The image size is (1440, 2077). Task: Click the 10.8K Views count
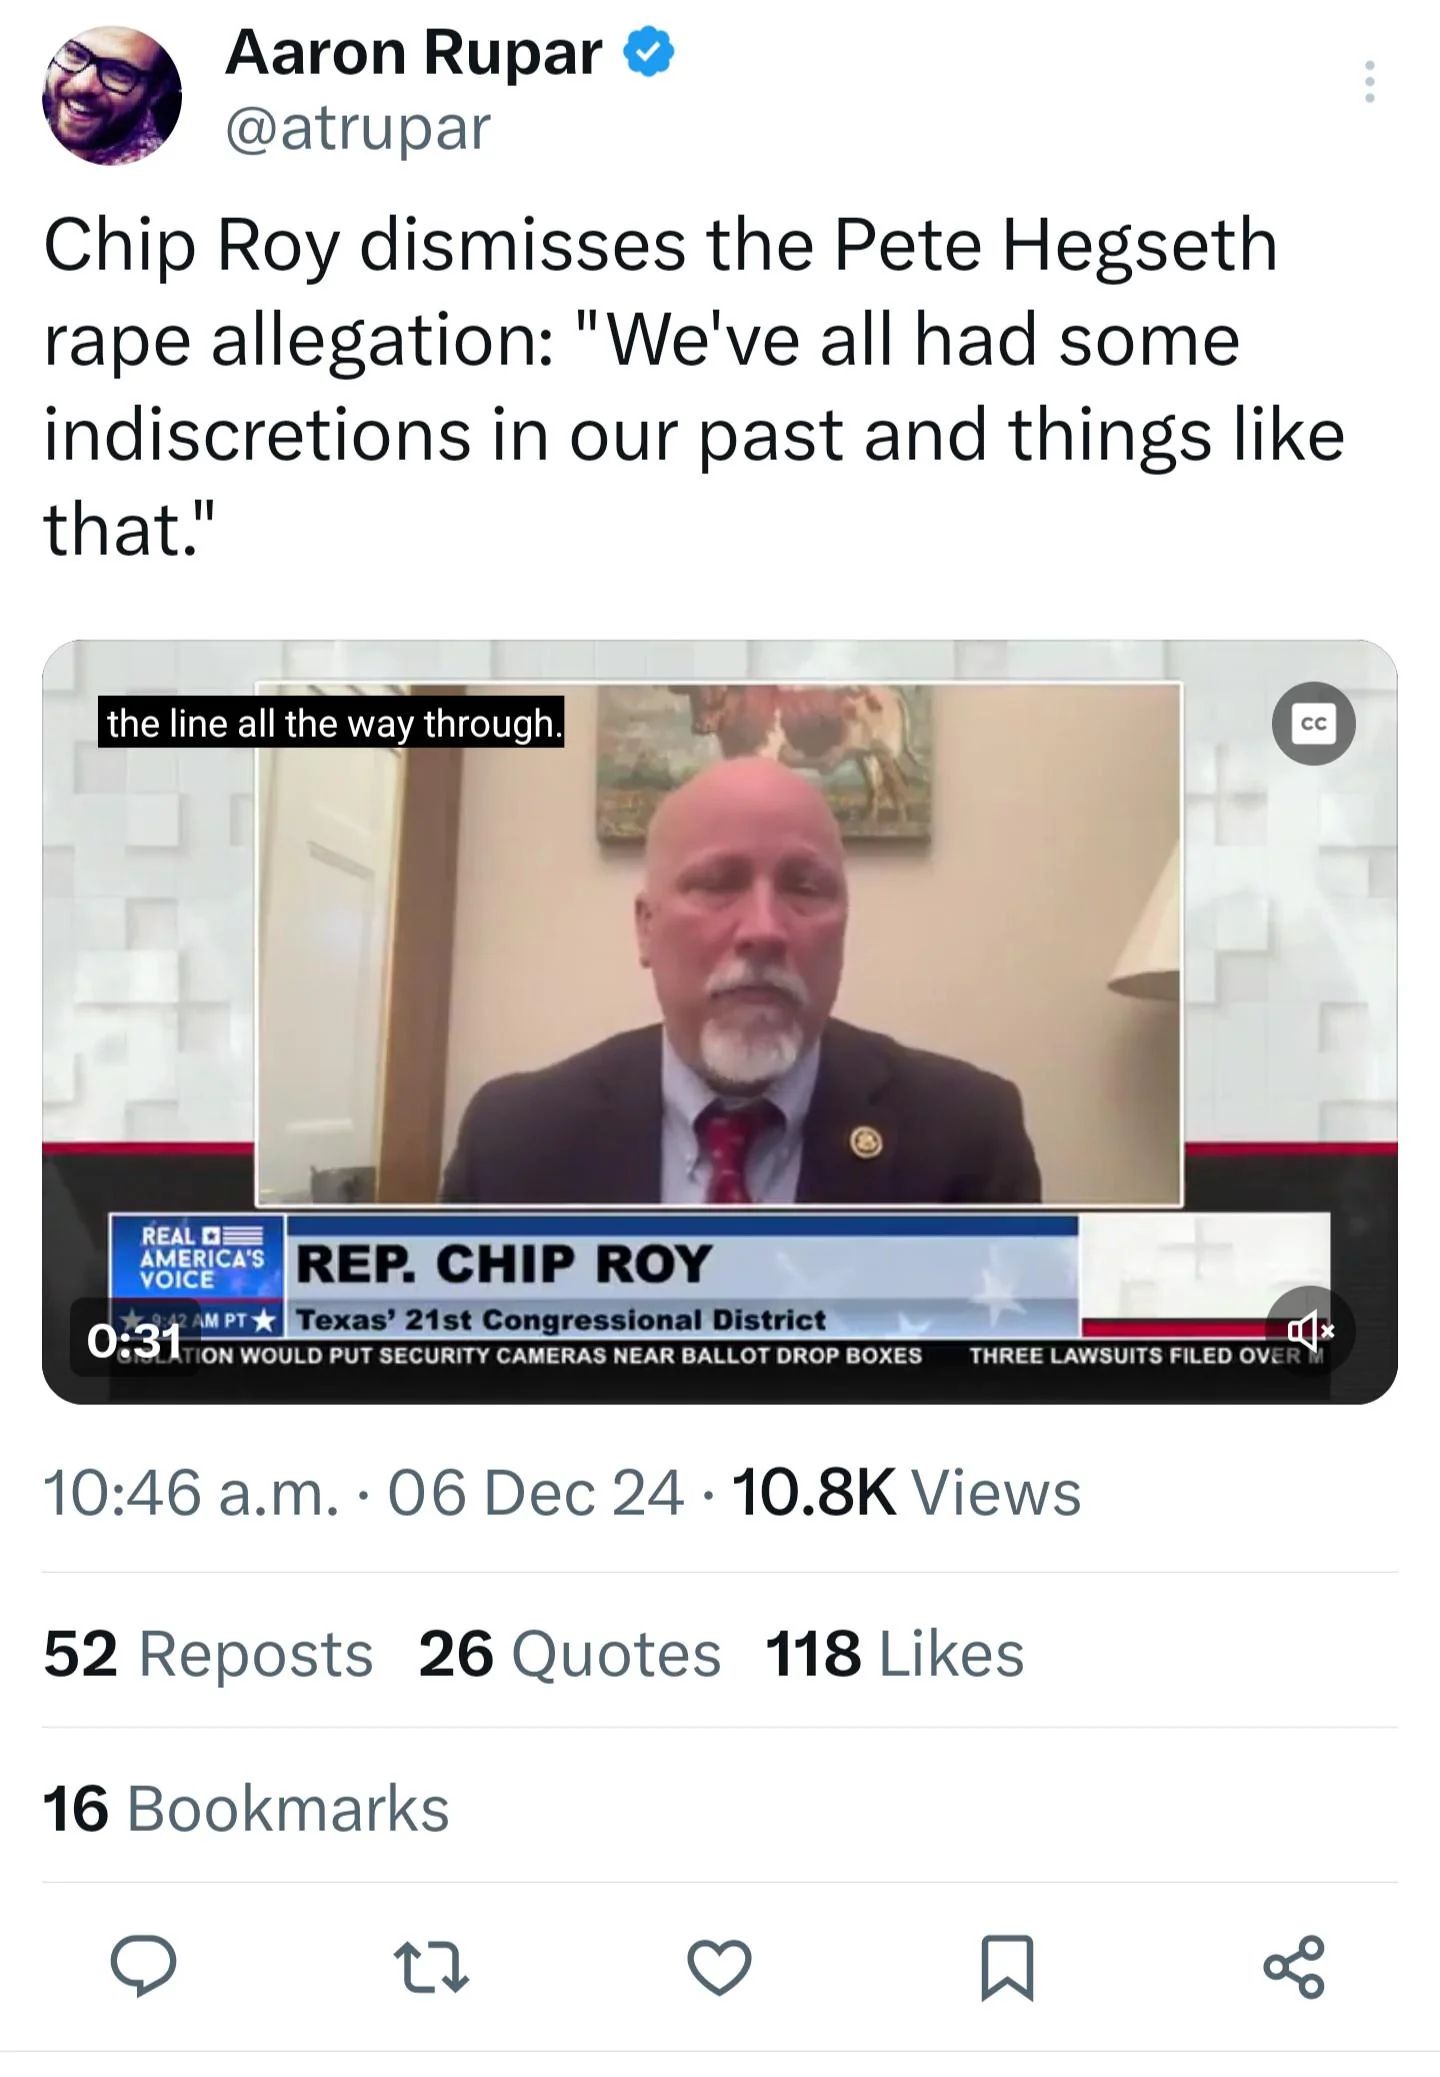(x=907, y=1493)
